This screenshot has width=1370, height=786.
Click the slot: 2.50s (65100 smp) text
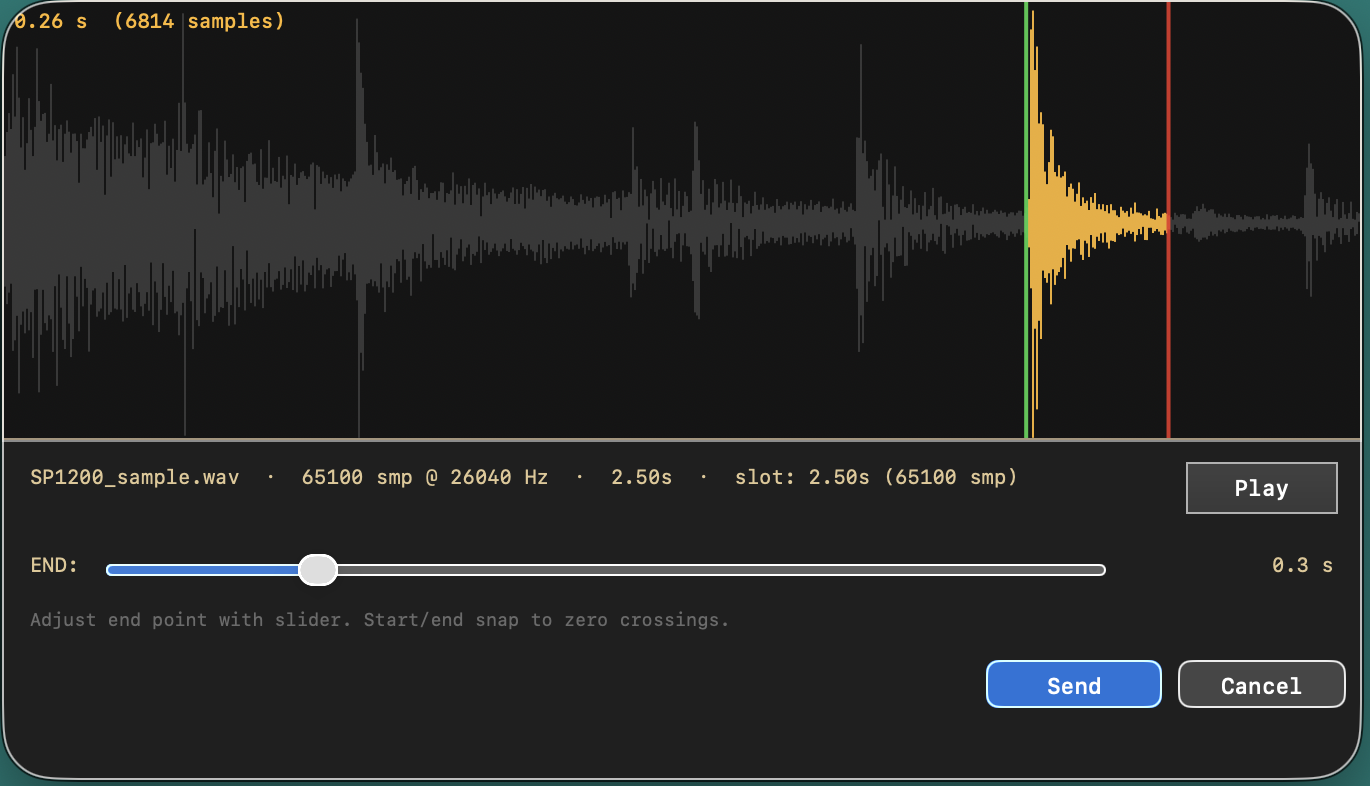click(876, 477)
